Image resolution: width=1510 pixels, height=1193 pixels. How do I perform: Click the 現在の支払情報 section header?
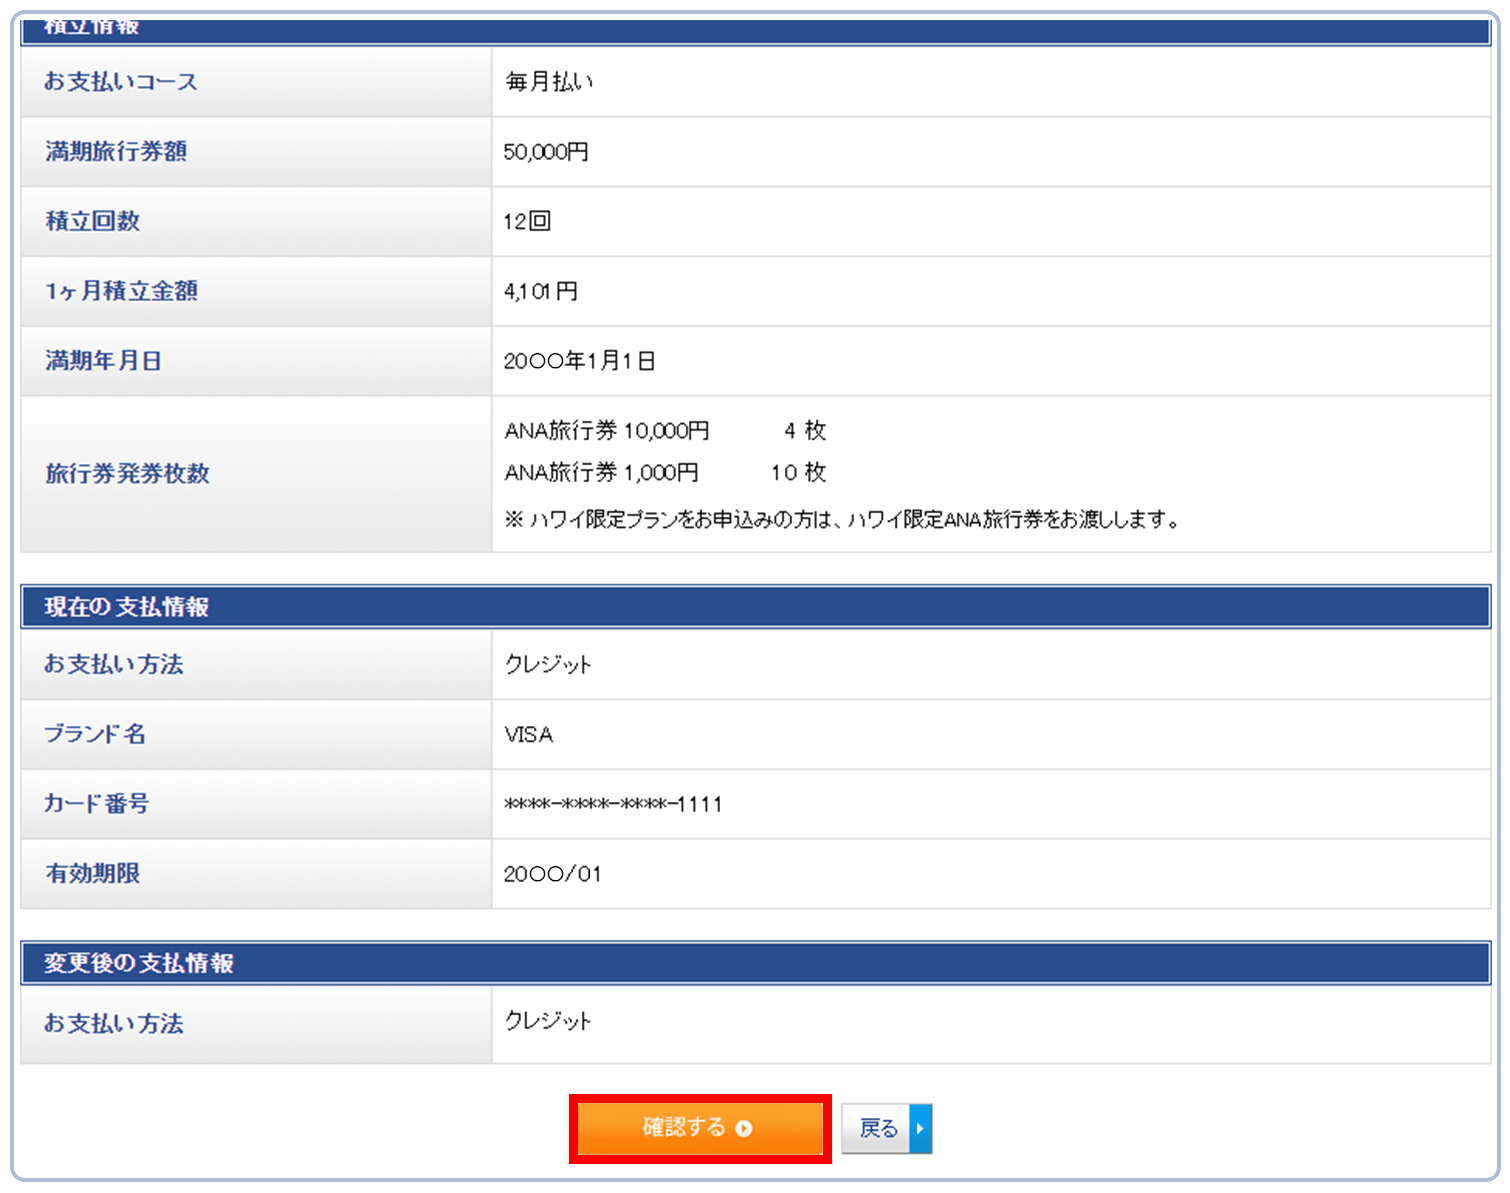coord(126,607)
